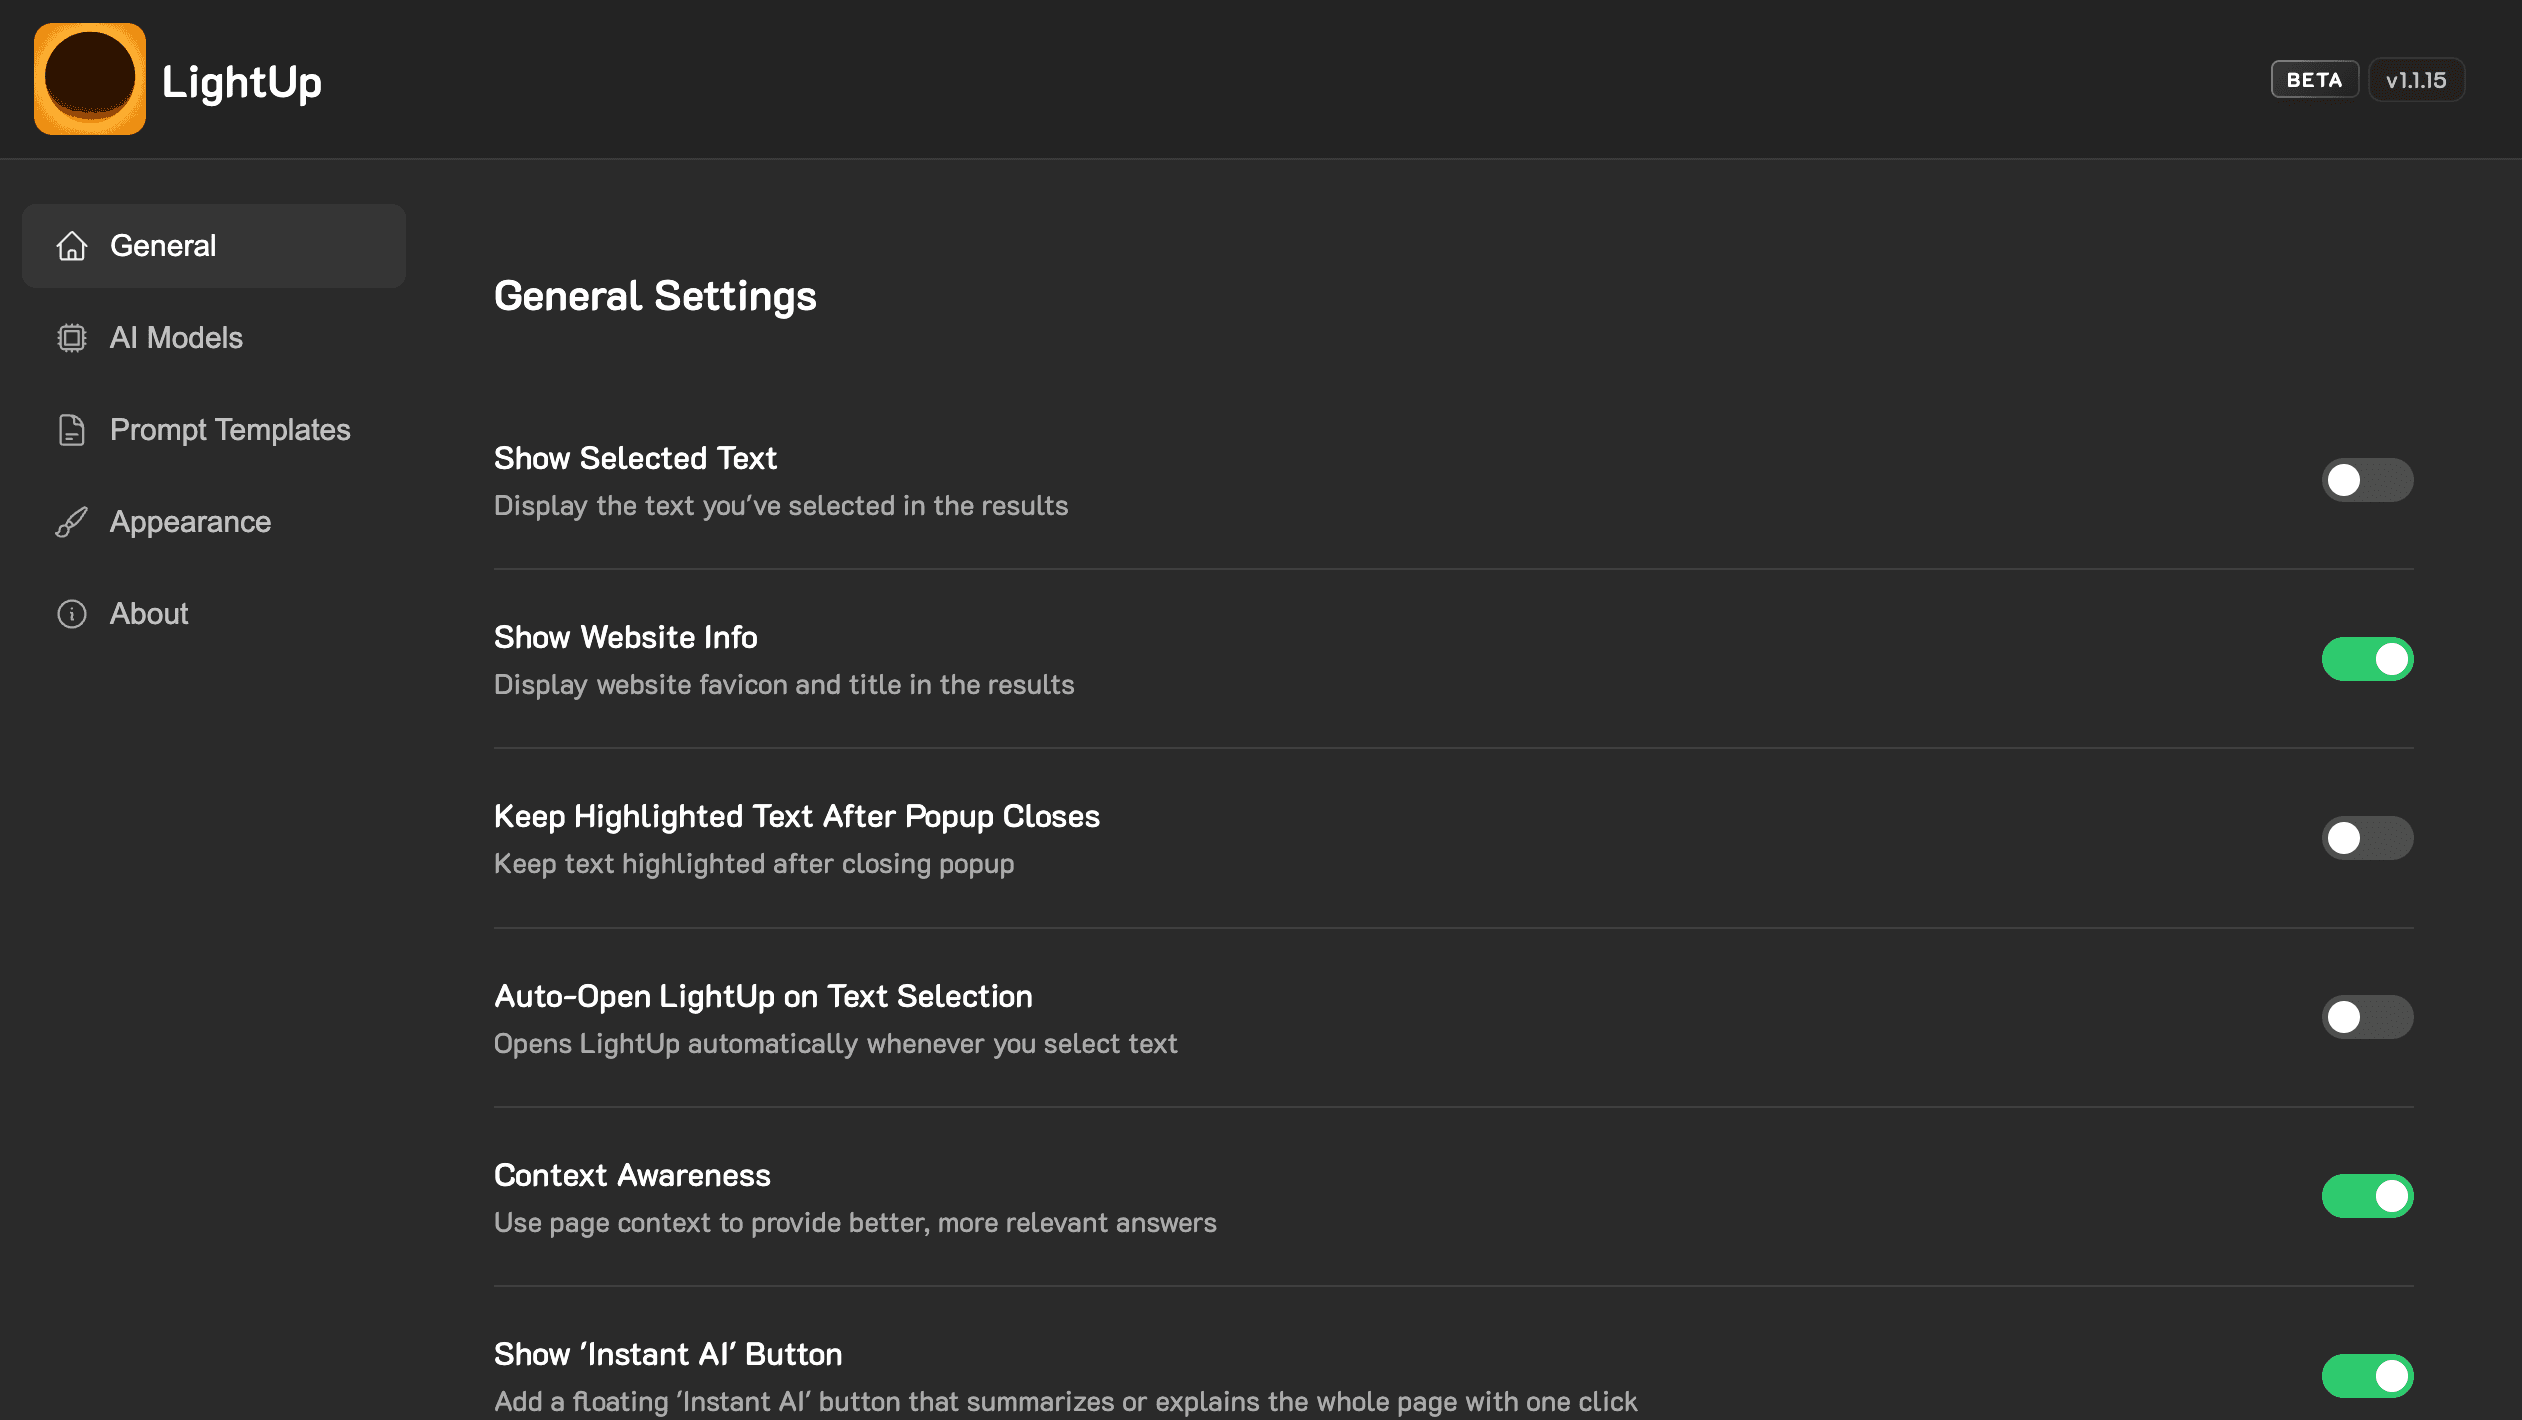Image resolution: width=2522 pixels, height=1420 pixels.
Task: Enable Auto-Open LightUp on Text Selection
Action: (2367, 1016)
